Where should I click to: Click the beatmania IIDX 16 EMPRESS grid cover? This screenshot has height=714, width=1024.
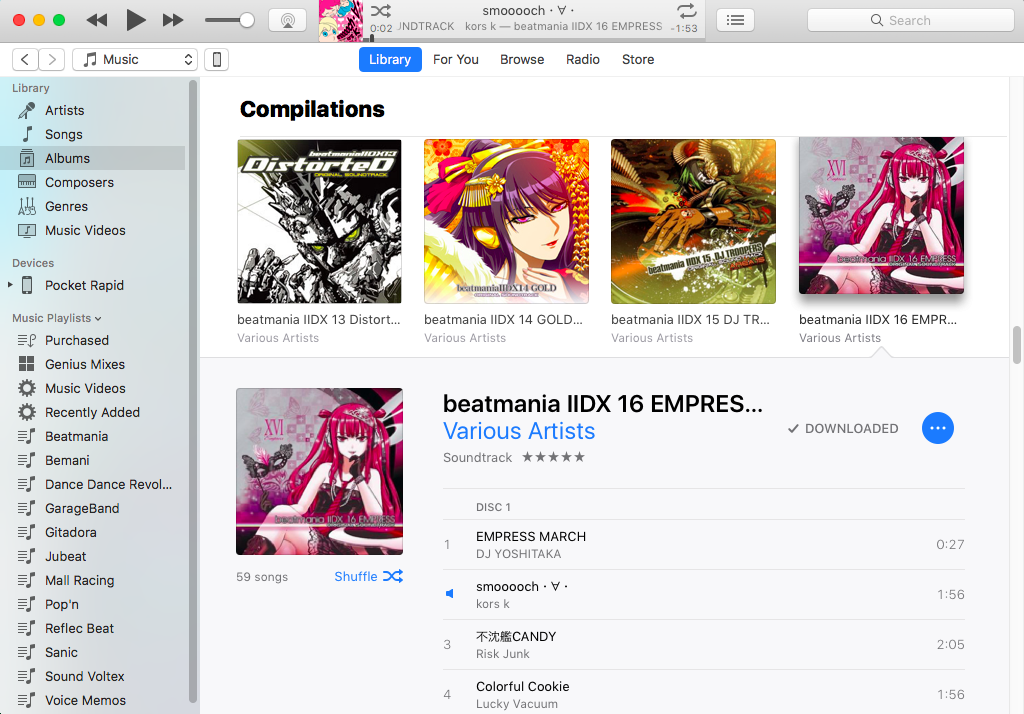(x=882, y=216)
